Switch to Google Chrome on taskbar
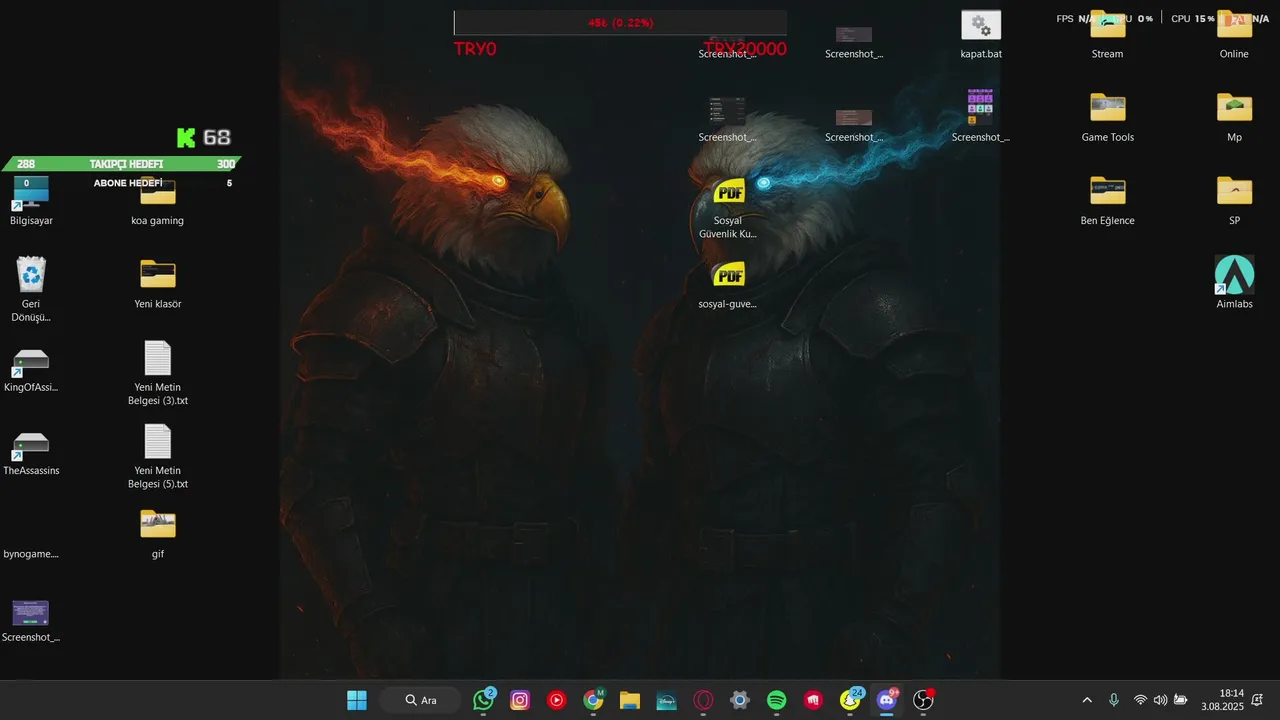Viewport: 1280px width, 720px height. coord(594,700)
